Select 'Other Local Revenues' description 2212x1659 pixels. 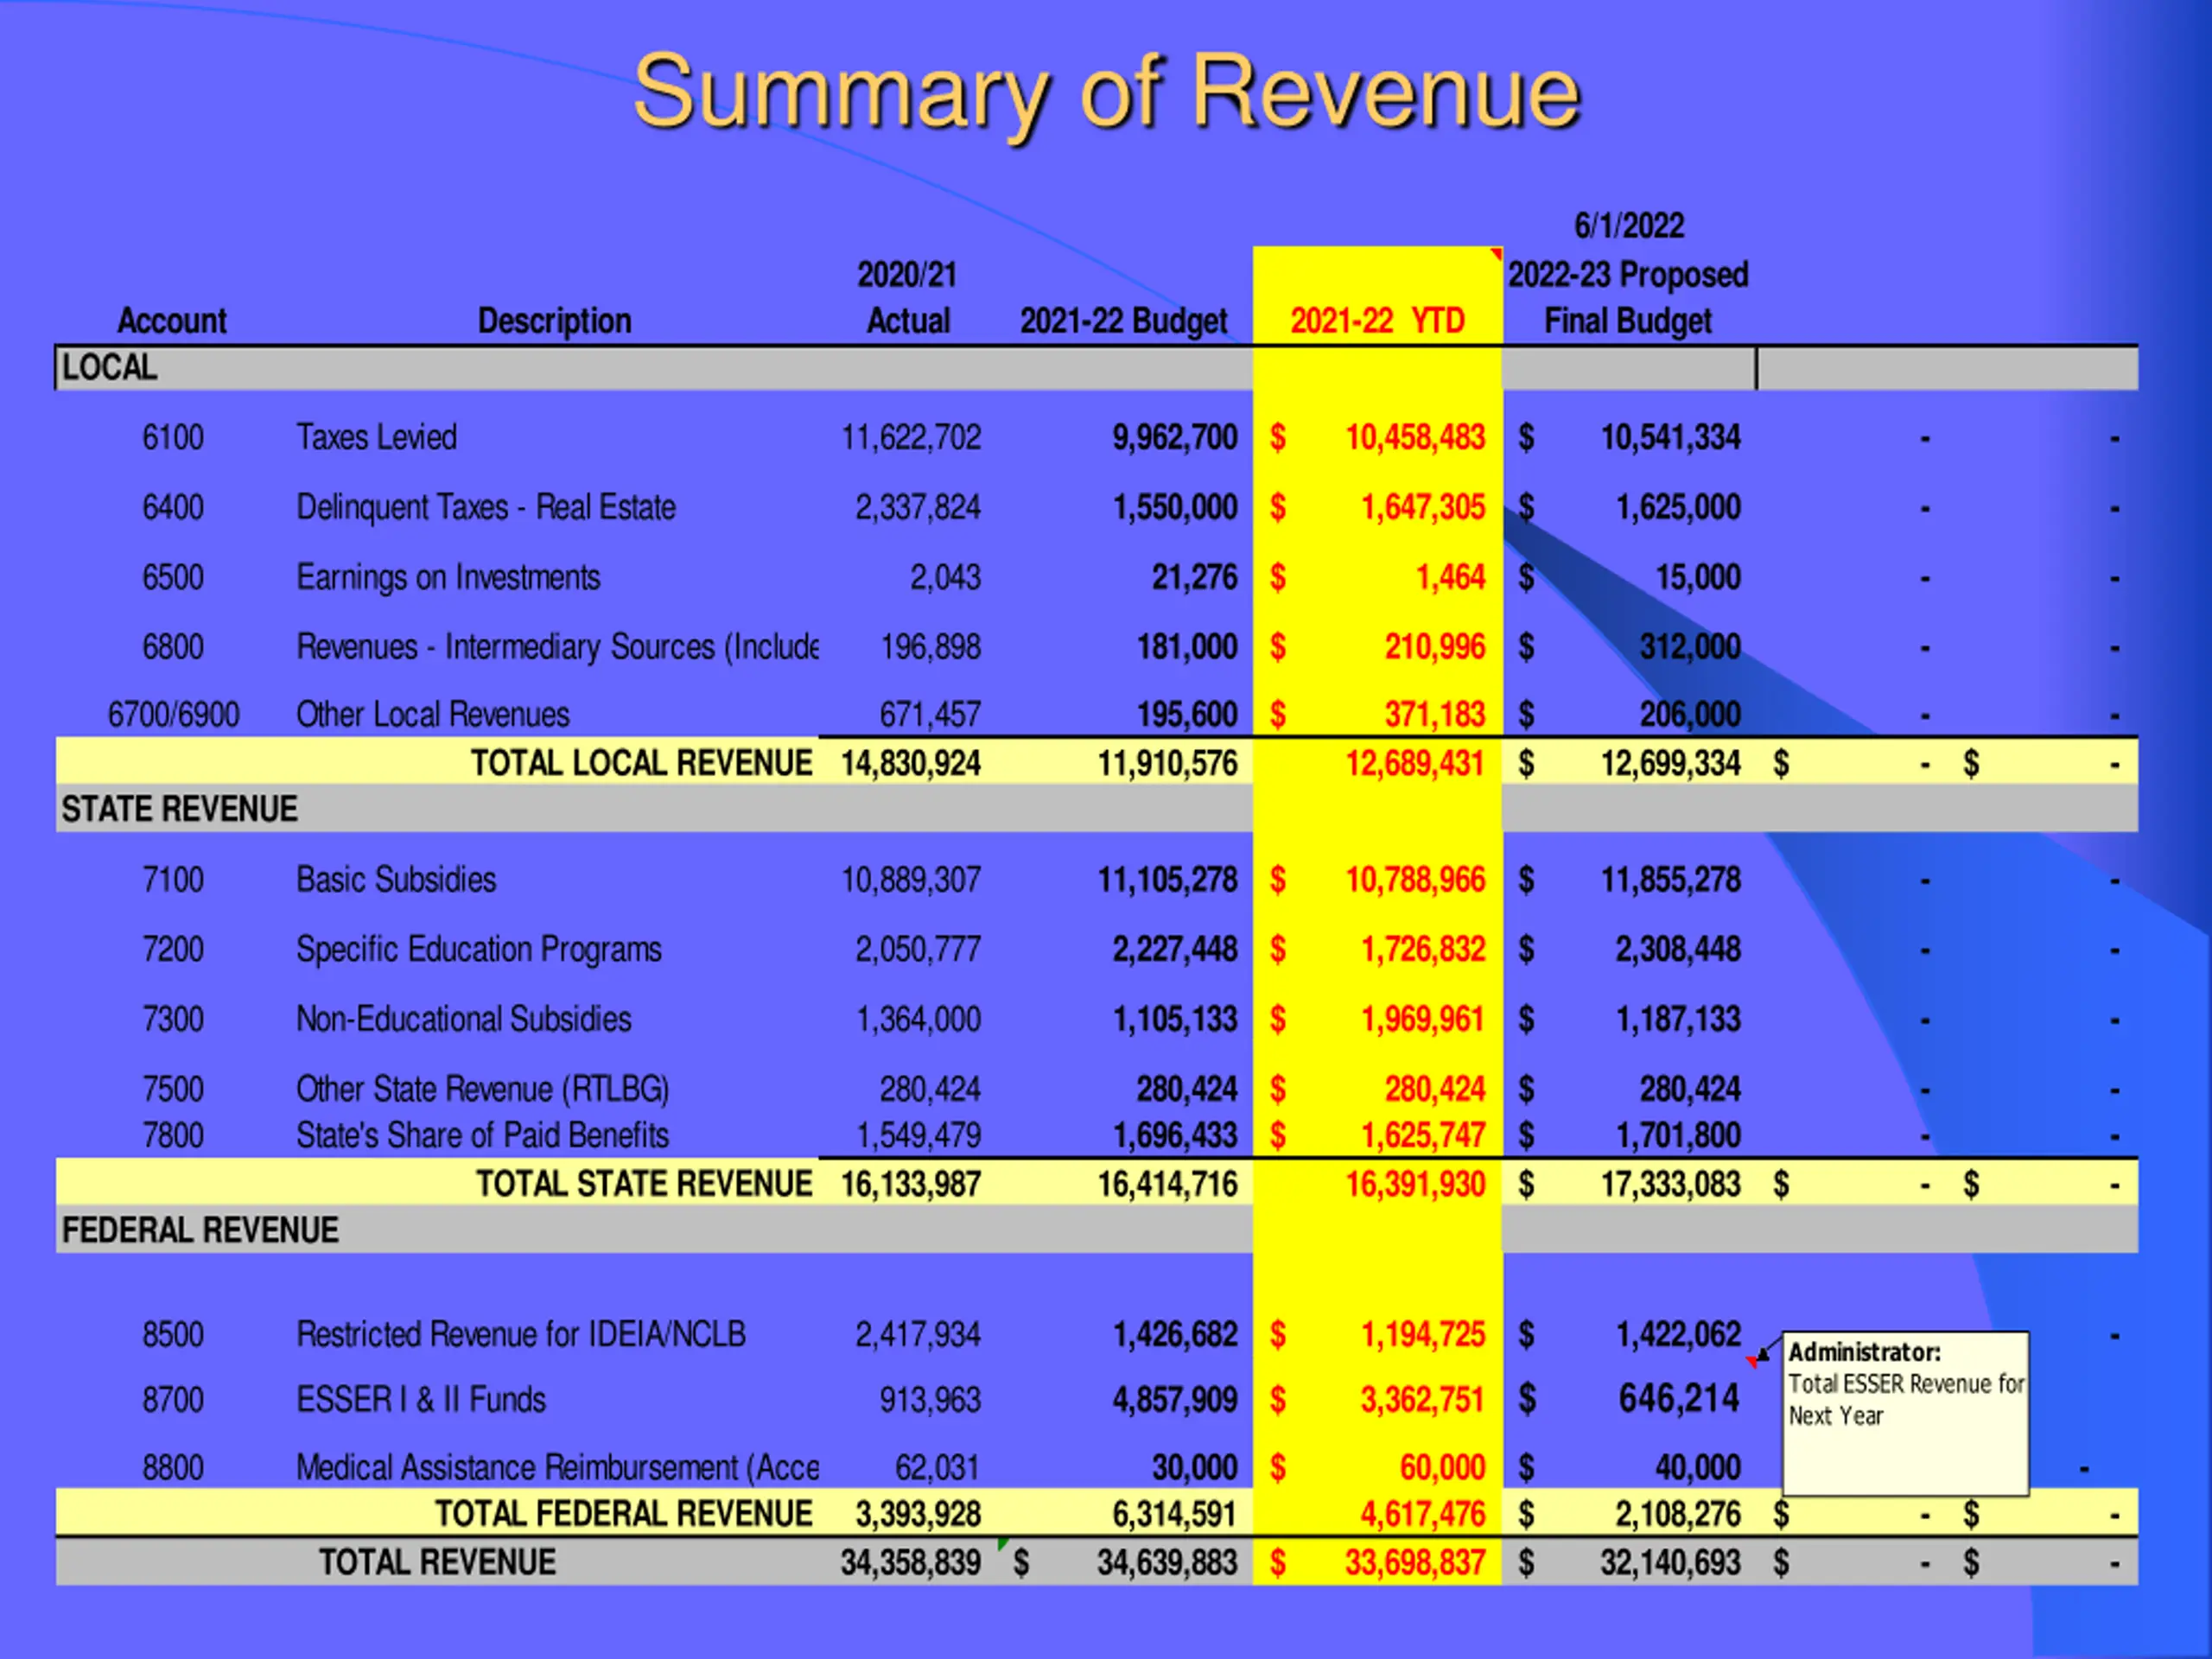point(433,715)
